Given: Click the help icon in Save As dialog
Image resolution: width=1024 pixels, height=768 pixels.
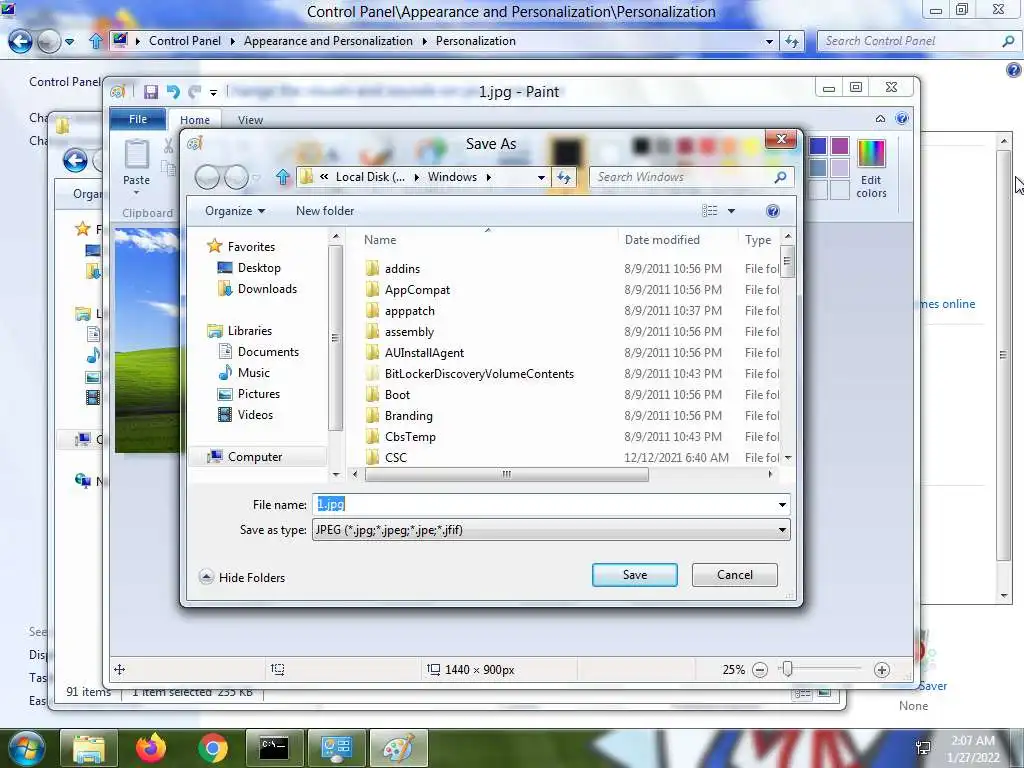Looking at the screenshot, I should [x=773, y=211].
